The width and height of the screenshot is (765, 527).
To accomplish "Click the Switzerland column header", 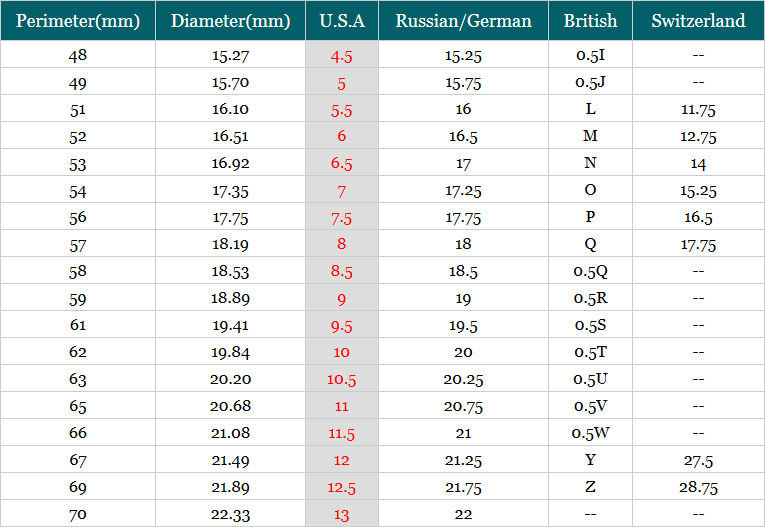I will pos(698,21).
